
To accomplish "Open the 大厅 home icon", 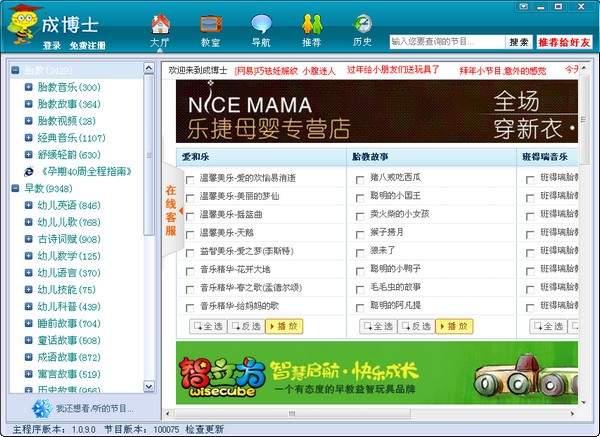I will click(x=161, y=25).
